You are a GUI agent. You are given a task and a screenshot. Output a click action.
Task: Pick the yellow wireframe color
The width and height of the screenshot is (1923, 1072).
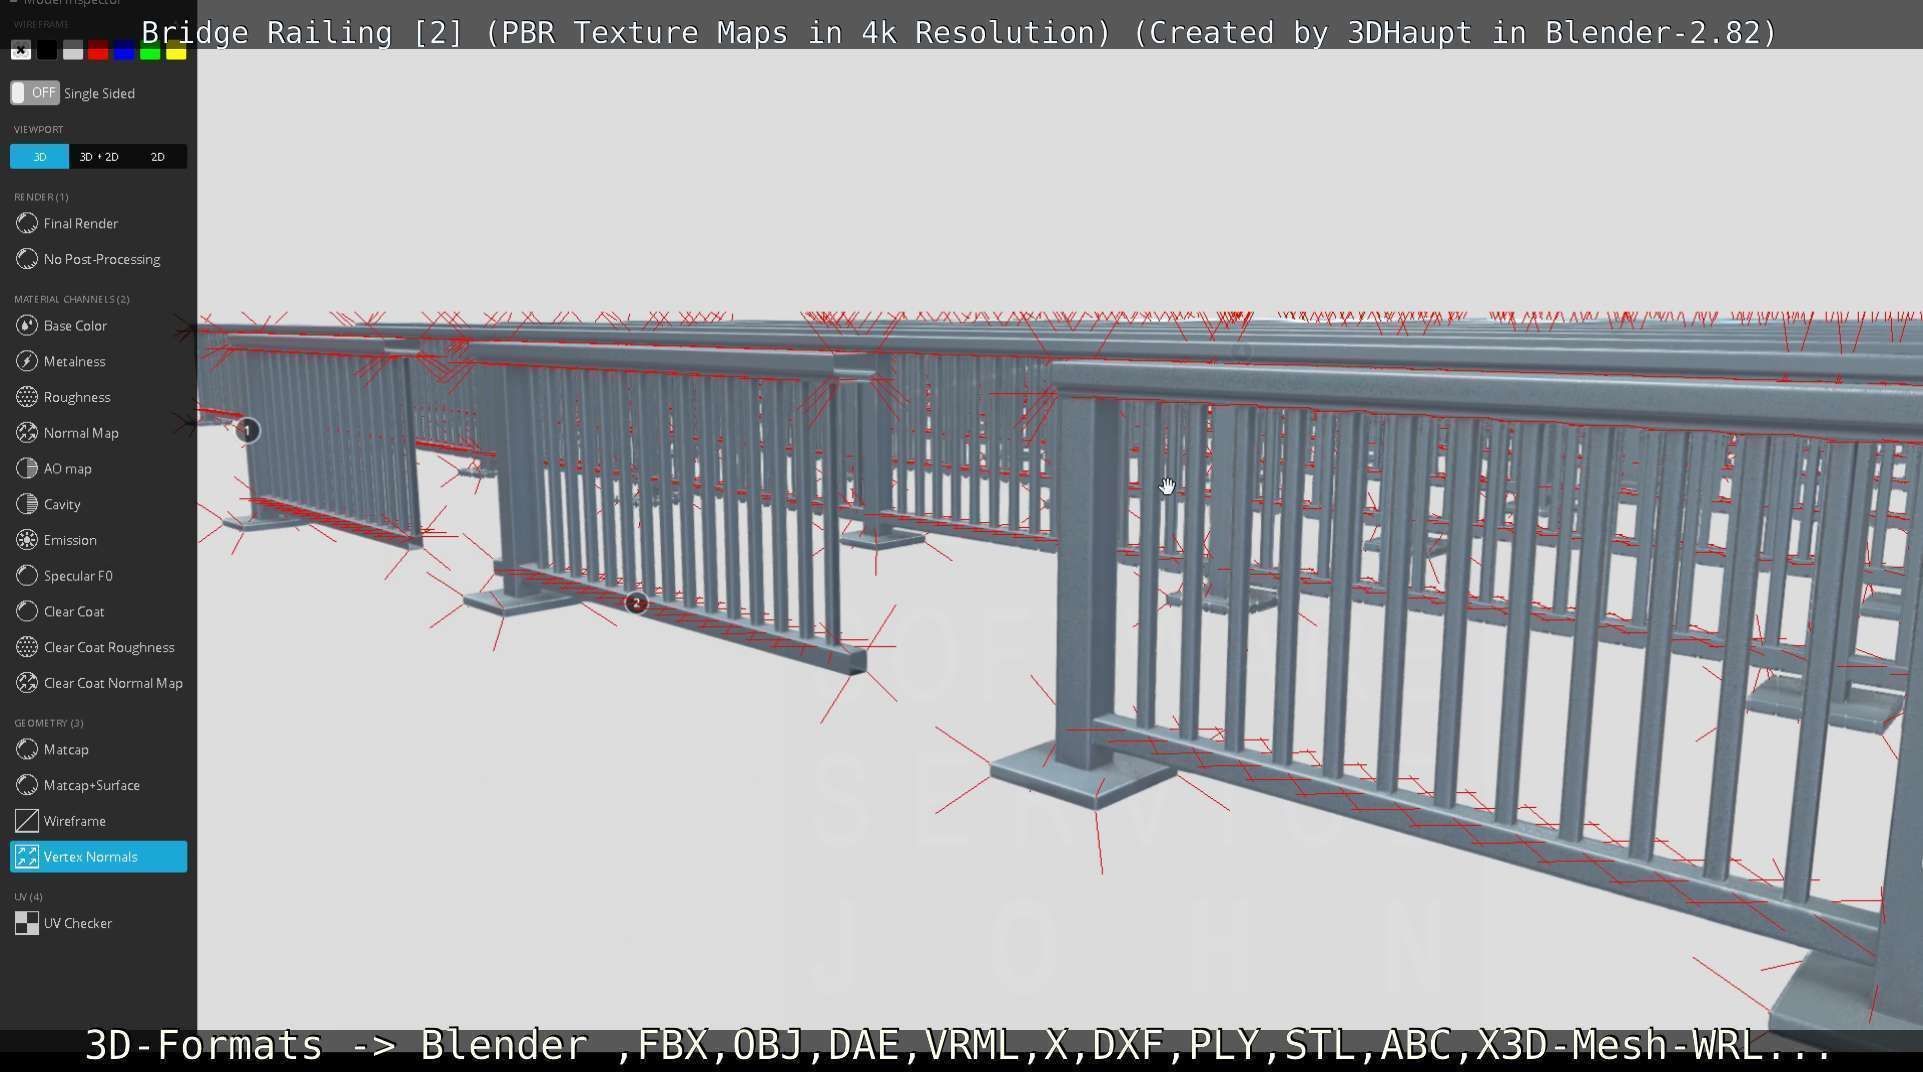point(176,50)
